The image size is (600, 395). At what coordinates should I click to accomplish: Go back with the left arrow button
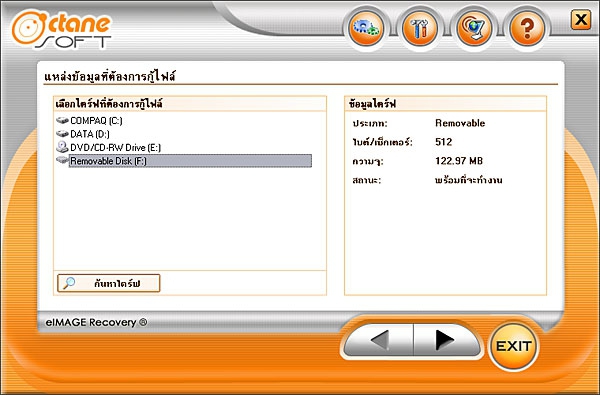click(379, 340)
